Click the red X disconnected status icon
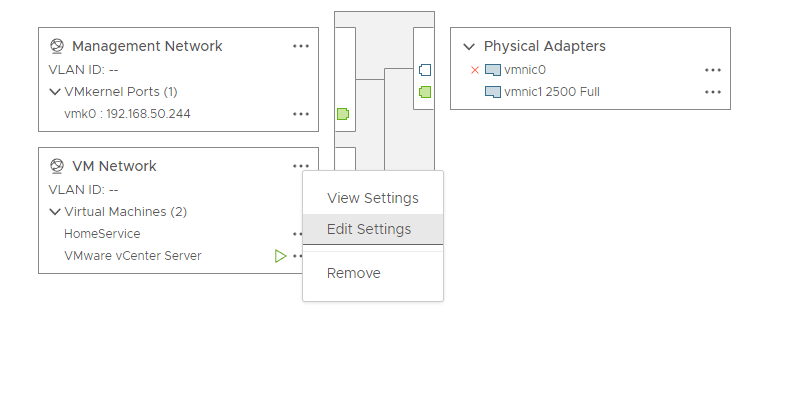 tap(475, 70)
